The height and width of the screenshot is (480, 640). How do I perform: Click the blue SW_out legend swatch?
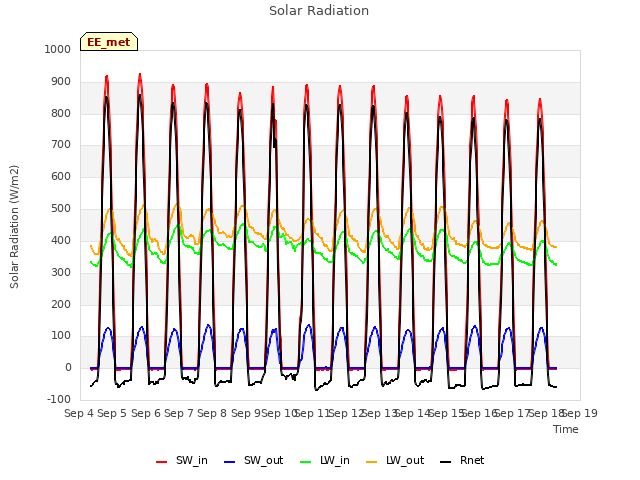pyautogui.click(x=230, y=462)
